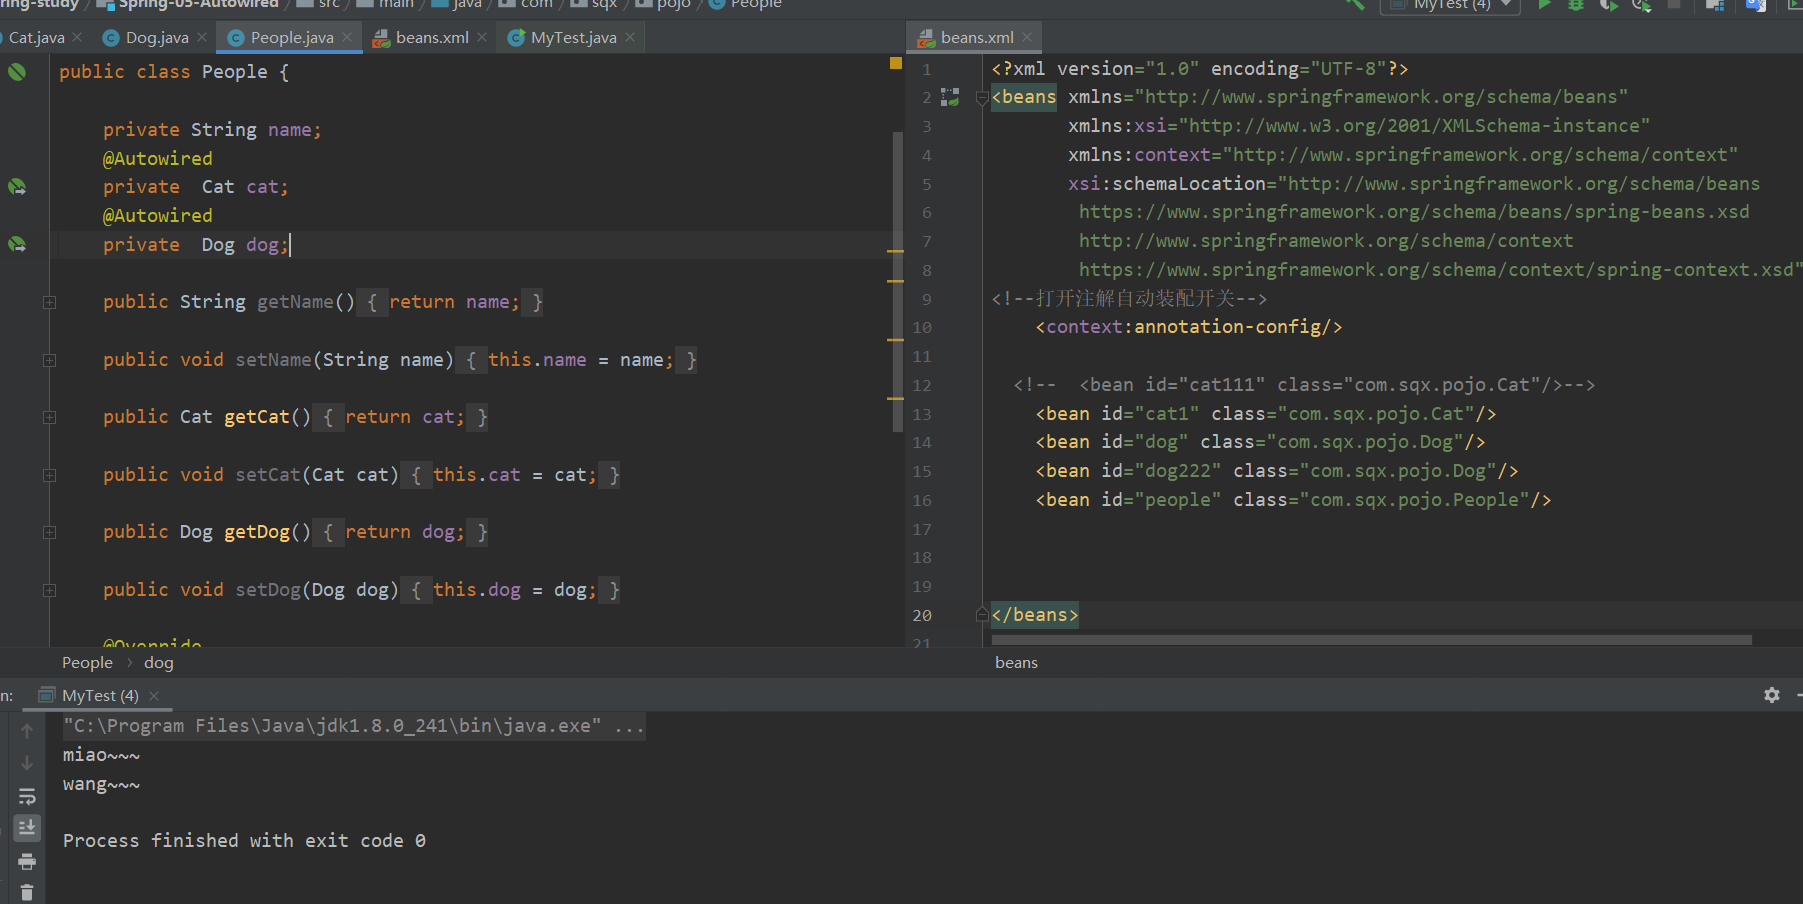The height and width of the screenshot is (904, 1803).
Task: Click the bean line with id="people"
Action: click(1293, 500)
